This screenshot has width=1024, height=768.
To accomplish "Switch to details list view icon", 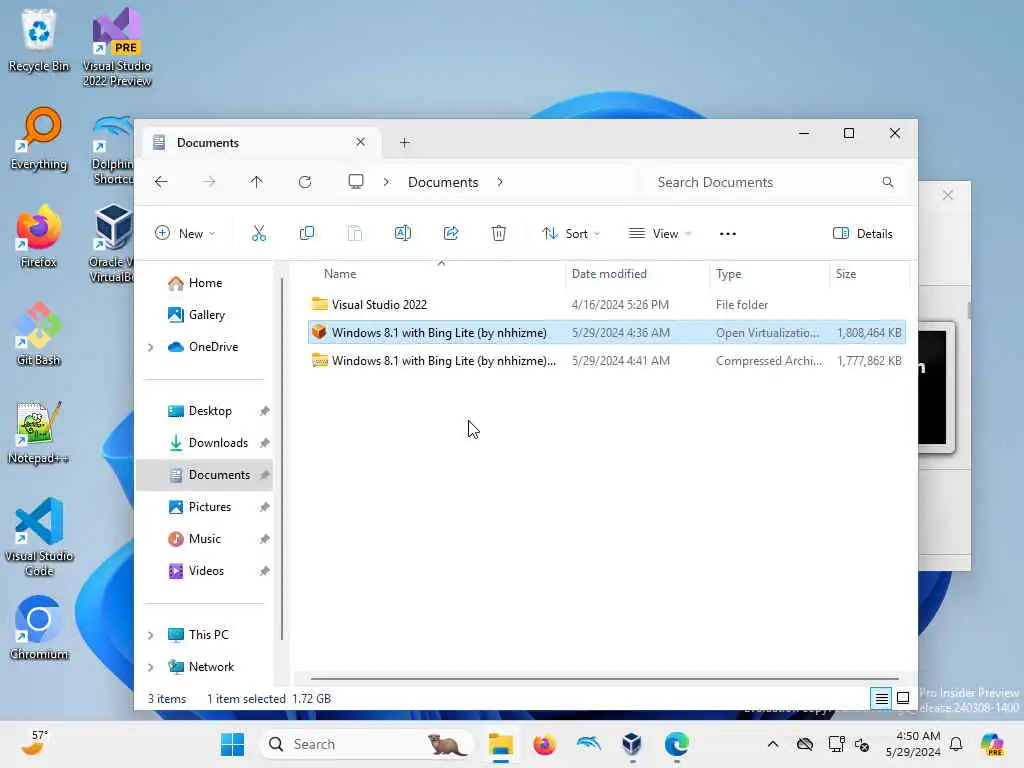I will [881, 699].
